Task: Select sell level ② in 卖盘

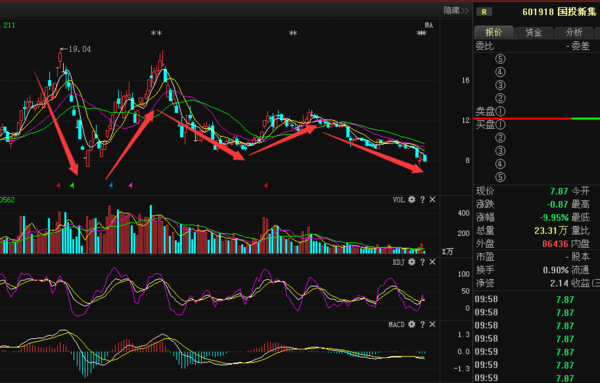Action: point(500,98)
